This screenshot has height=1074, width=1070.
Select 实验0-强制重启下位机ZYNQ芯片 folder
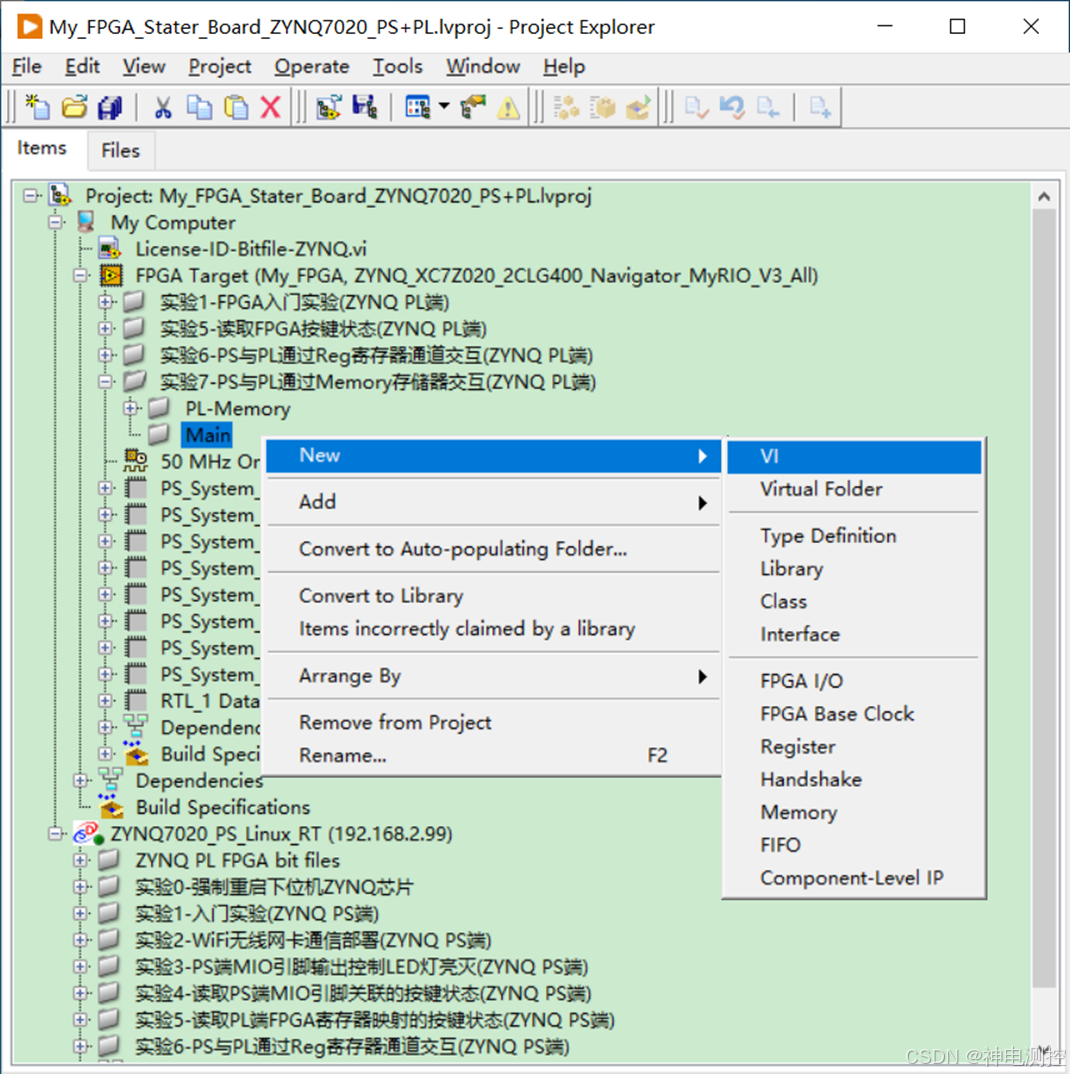tap(275, 887)
